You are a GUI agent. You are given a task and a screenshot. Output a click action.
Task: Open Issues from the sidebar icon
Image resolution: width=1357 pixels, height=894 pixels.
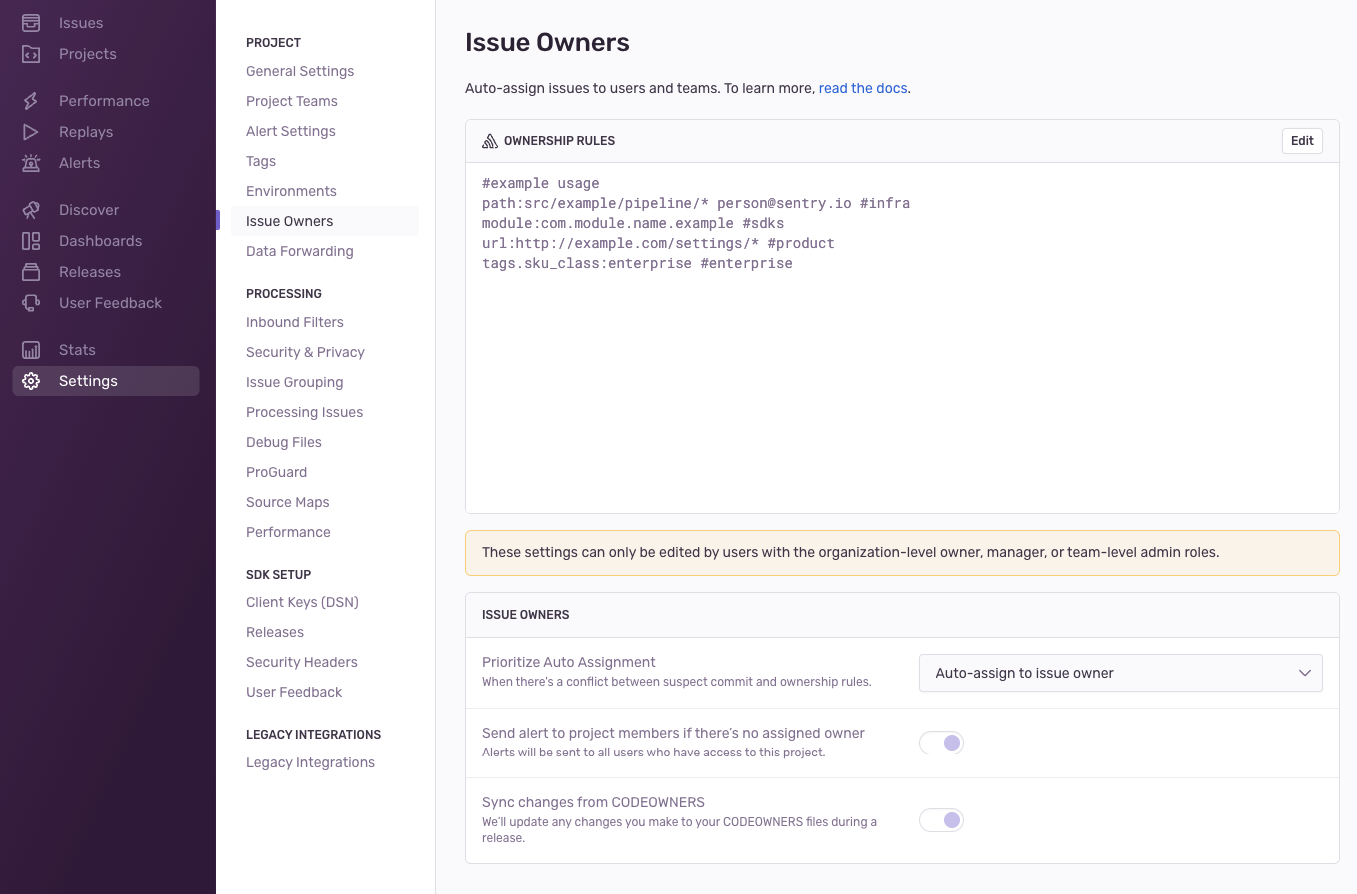[x=31, y=22]
